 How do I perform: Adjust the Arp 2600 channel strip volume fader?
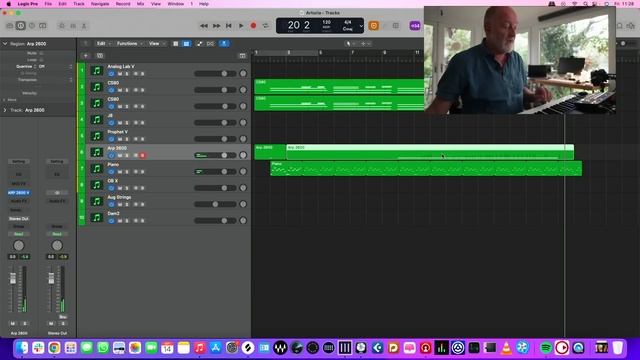[x=13, y=278]
